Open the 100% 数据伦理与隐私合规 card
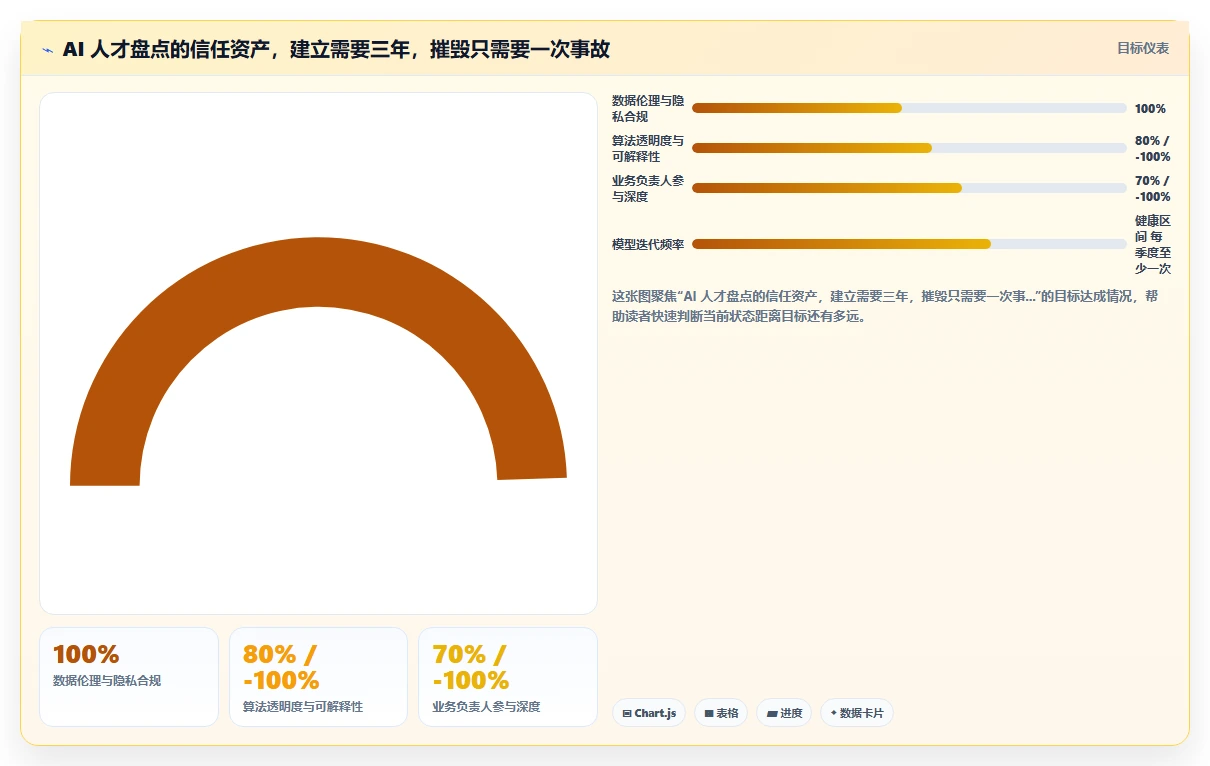The width and height of the screenshot is (1210, 766). tap(129, 677)
